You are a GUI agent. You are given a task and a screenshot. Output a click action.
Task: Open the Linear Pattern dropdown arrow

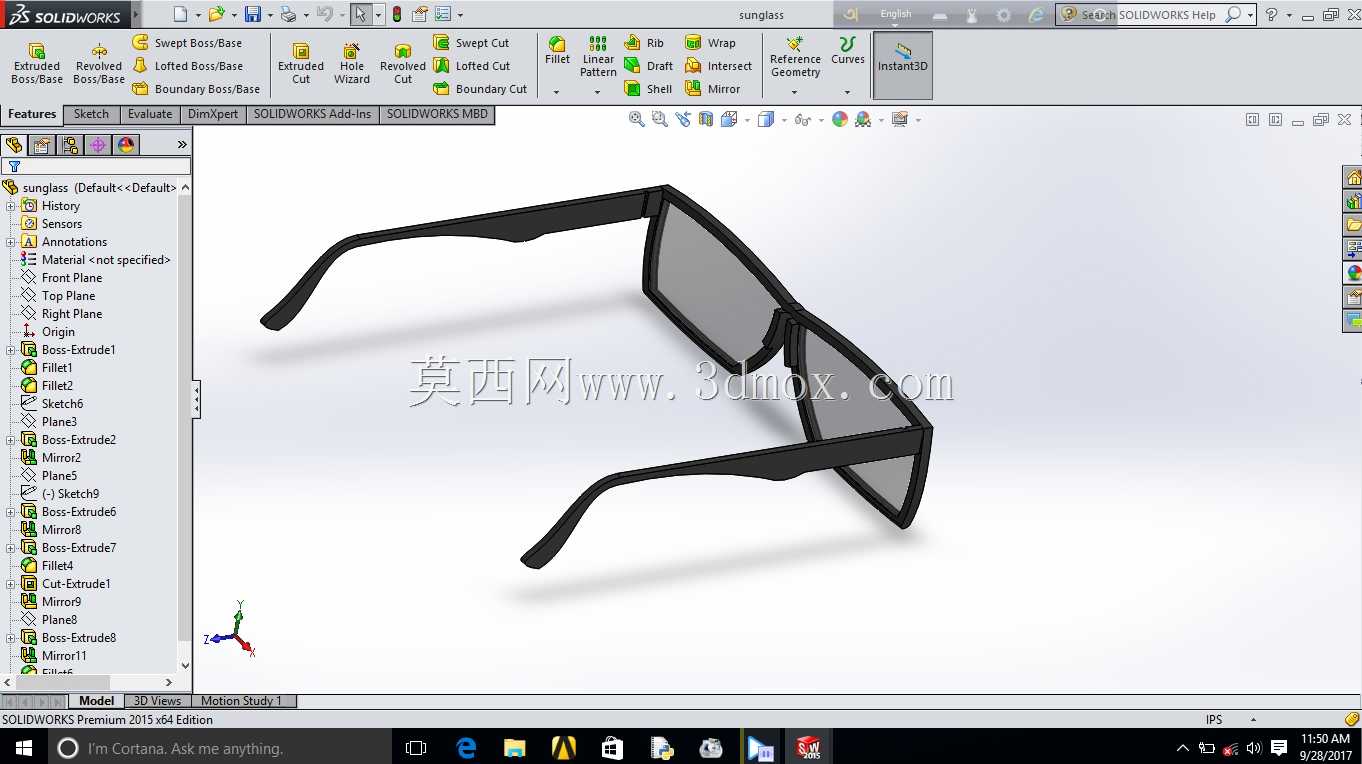point(598,92)
